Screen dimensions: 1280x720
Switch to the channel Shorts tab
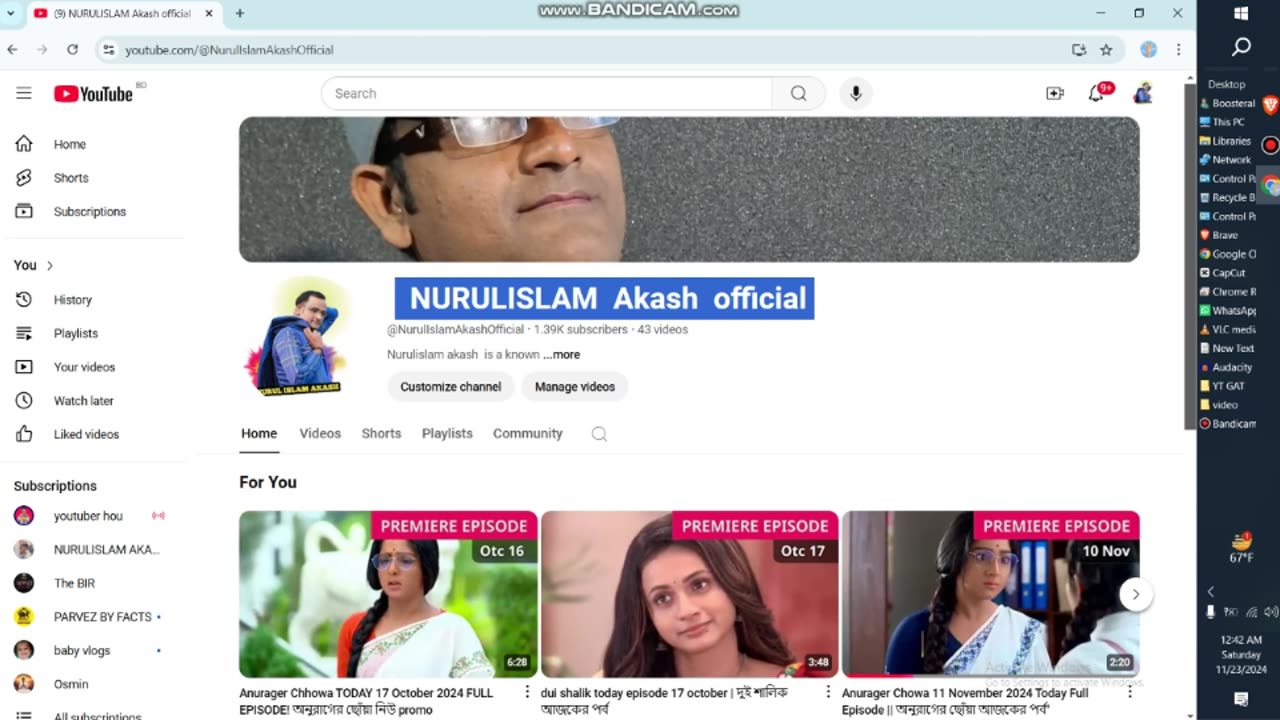click(x=381, y=434)
